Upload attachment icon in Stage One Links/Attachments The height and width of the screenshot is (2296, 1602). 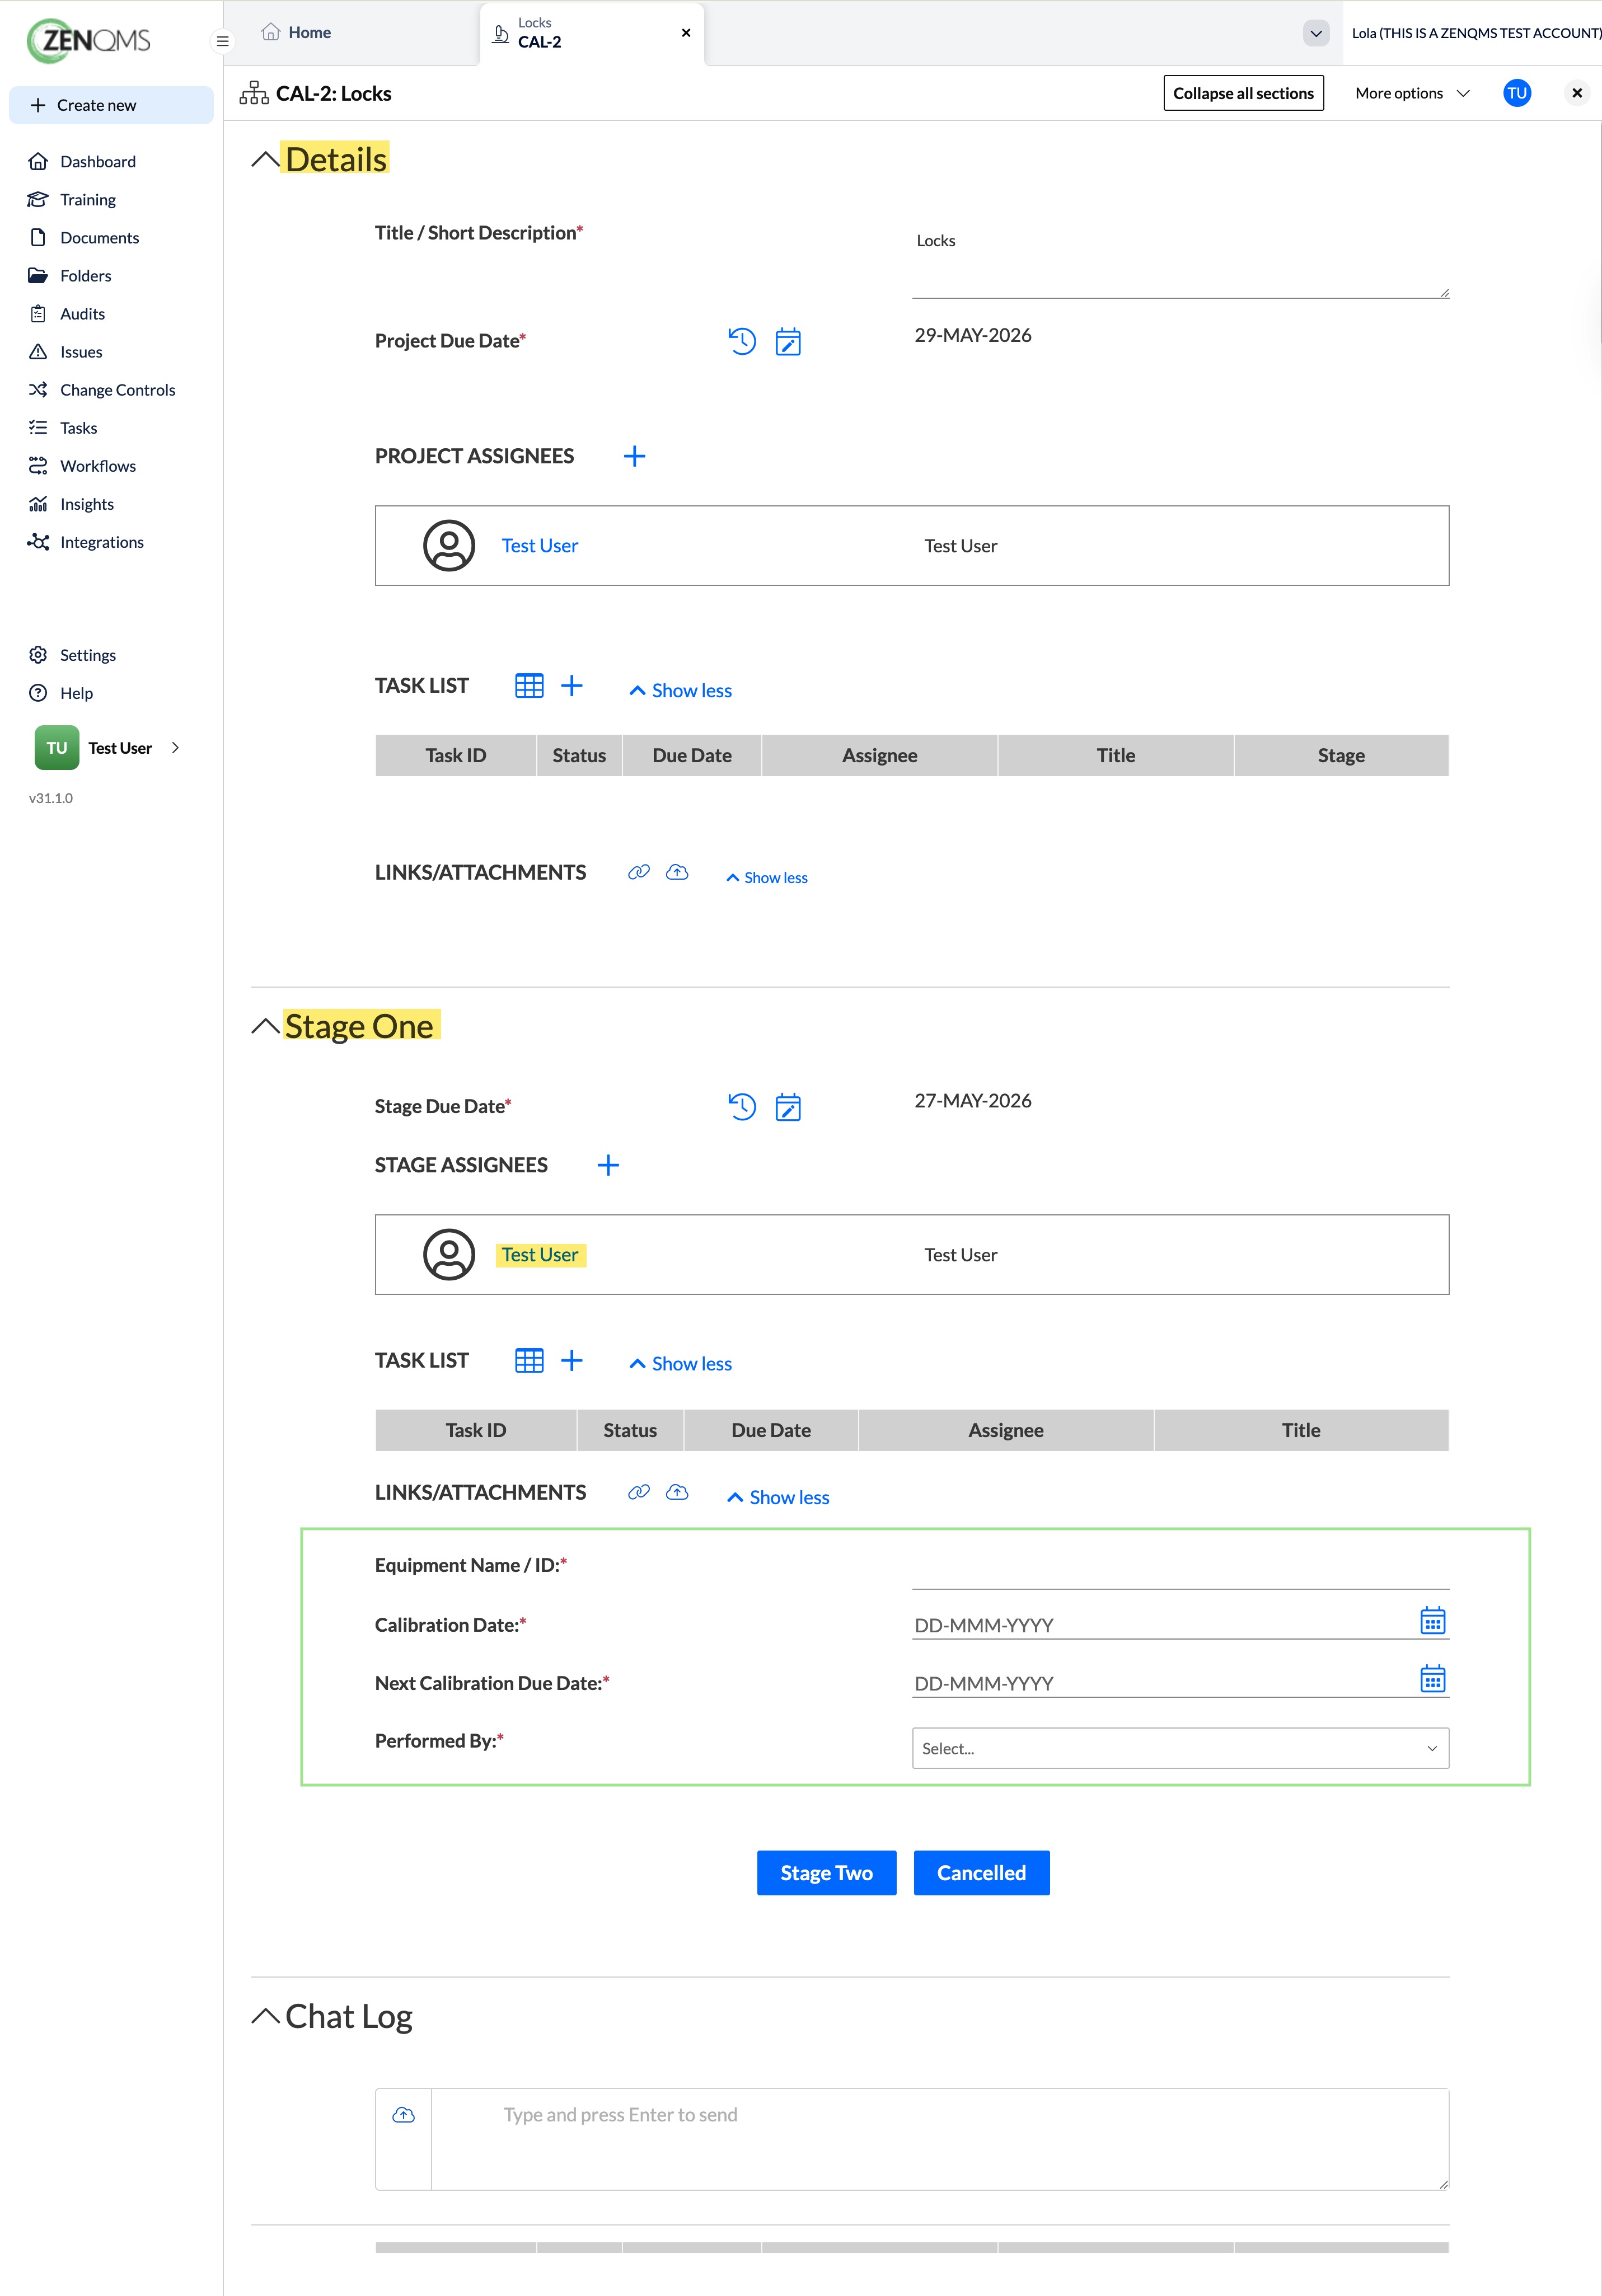click(x=677, y=1492)
